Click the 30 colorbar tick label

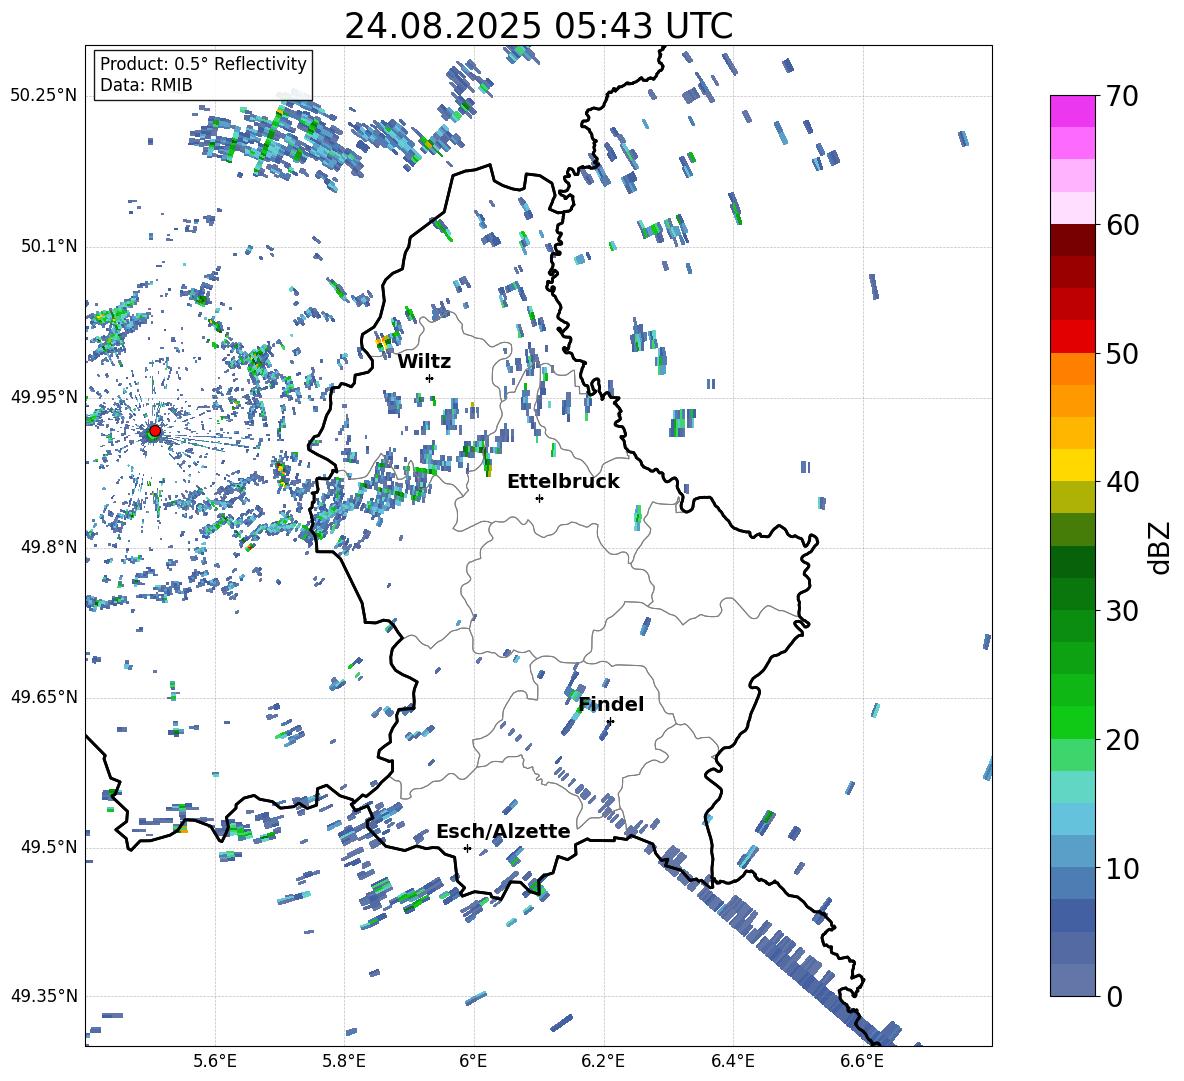(x=1122, y=610)
